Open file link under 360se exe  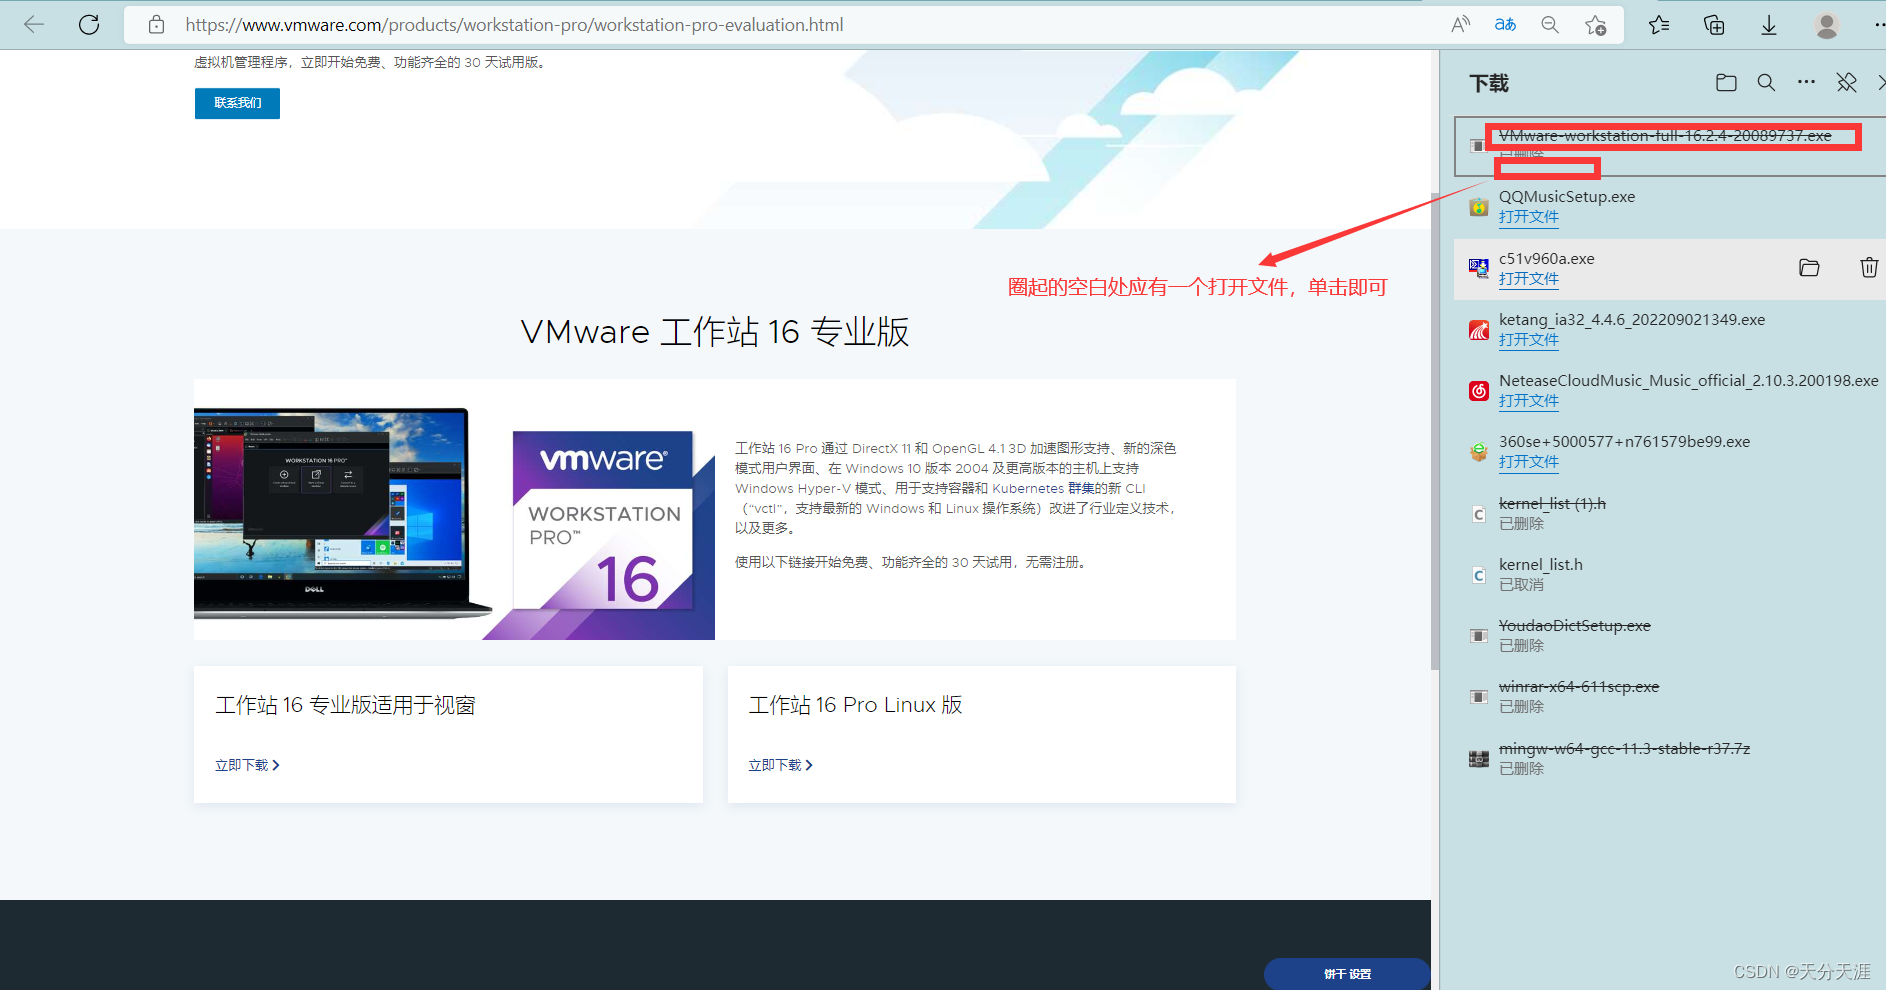coord(1528,462)
